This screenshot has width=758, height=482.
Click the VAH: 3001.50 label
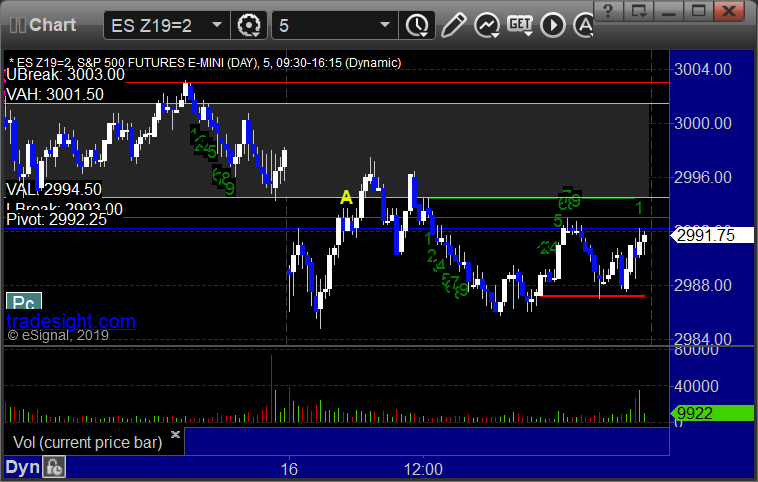point(55,94)
